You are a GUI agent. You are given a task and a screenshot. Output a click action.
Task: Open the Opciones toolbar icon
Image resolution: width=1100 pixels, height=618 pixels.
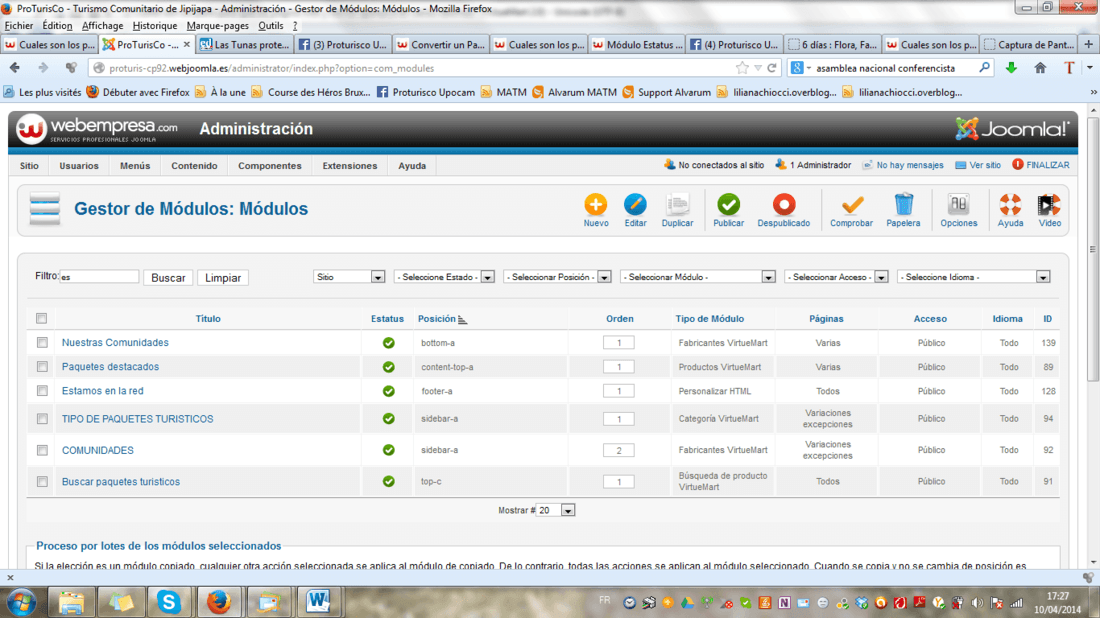[x=958, y=205]
